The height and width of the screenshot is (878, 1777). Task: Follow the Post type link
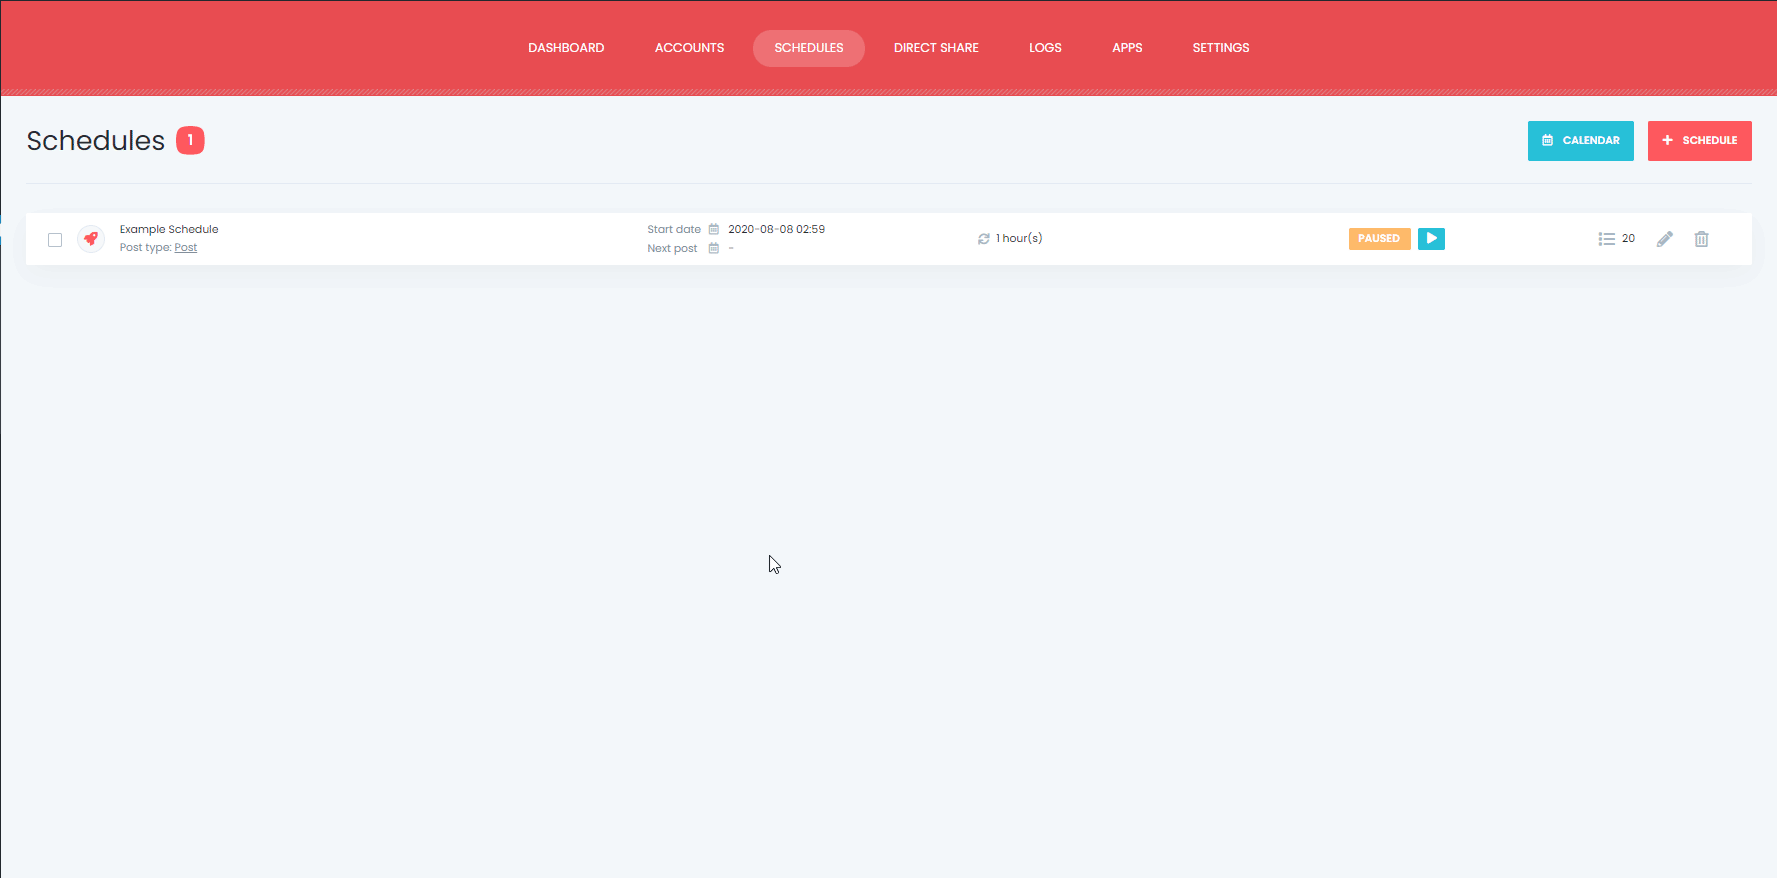pos(186,248)
